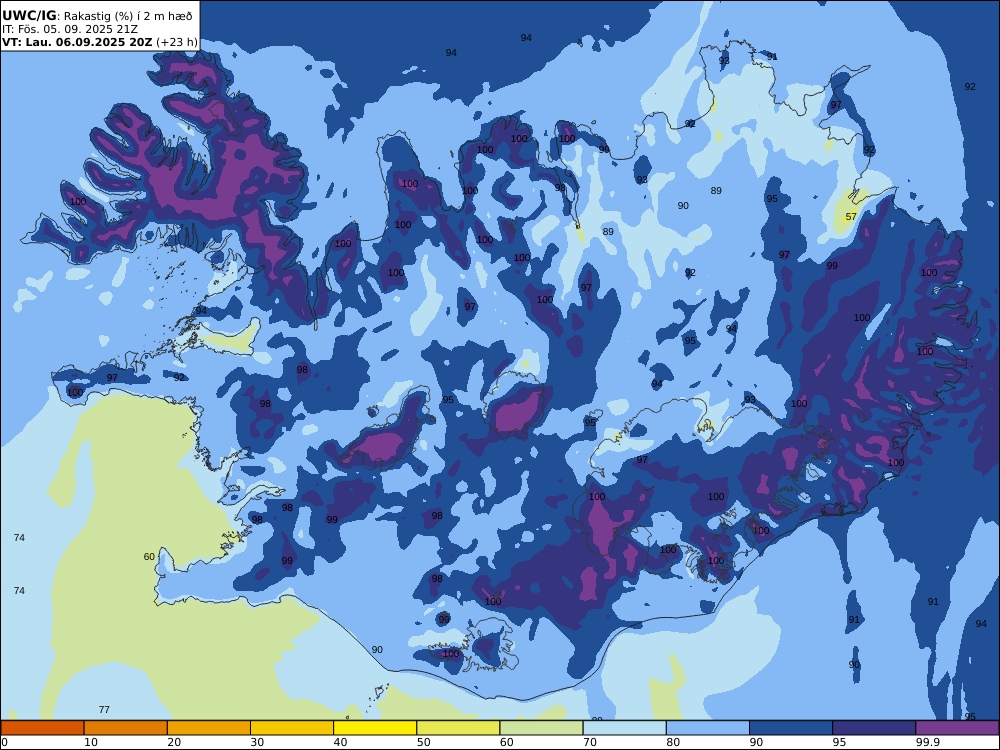
Task: Click the 0–10 dark orange legend swatch
Action: 43,728
